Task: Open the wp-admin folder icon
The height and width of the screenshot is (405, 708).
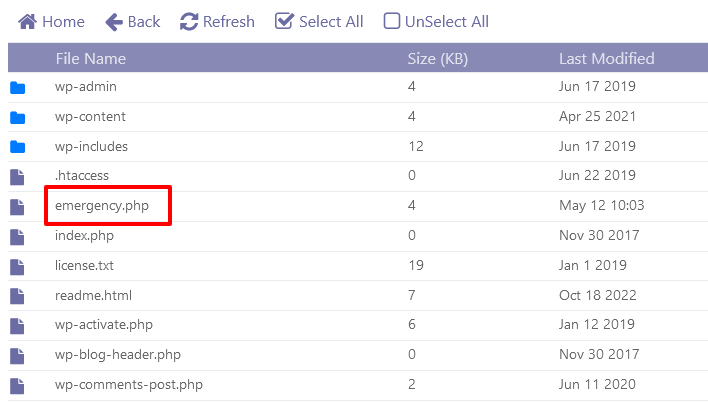Action: [x=18, y=88]
